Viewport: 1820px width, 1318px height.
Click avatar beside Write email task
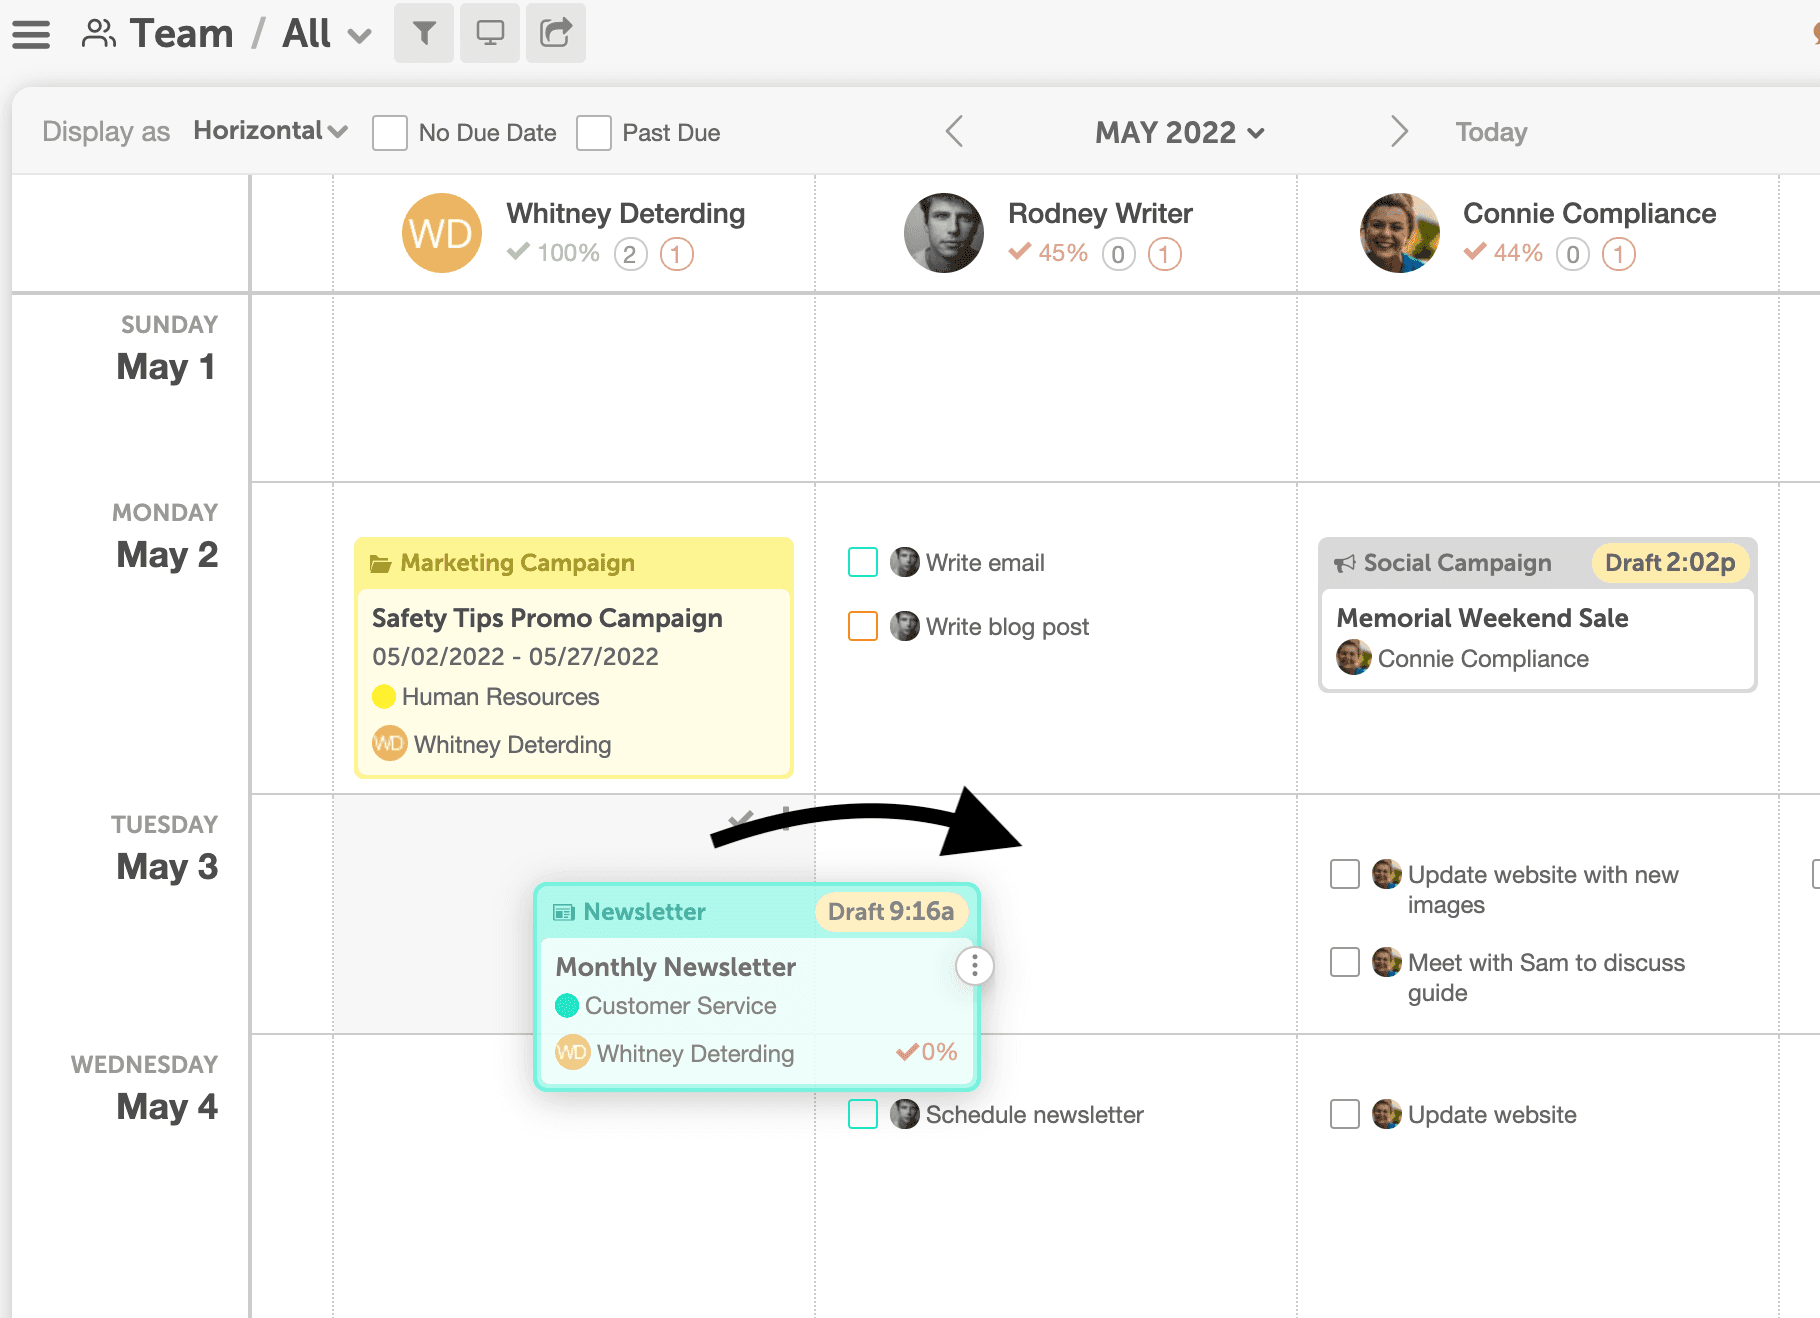(x=905, y=562)
